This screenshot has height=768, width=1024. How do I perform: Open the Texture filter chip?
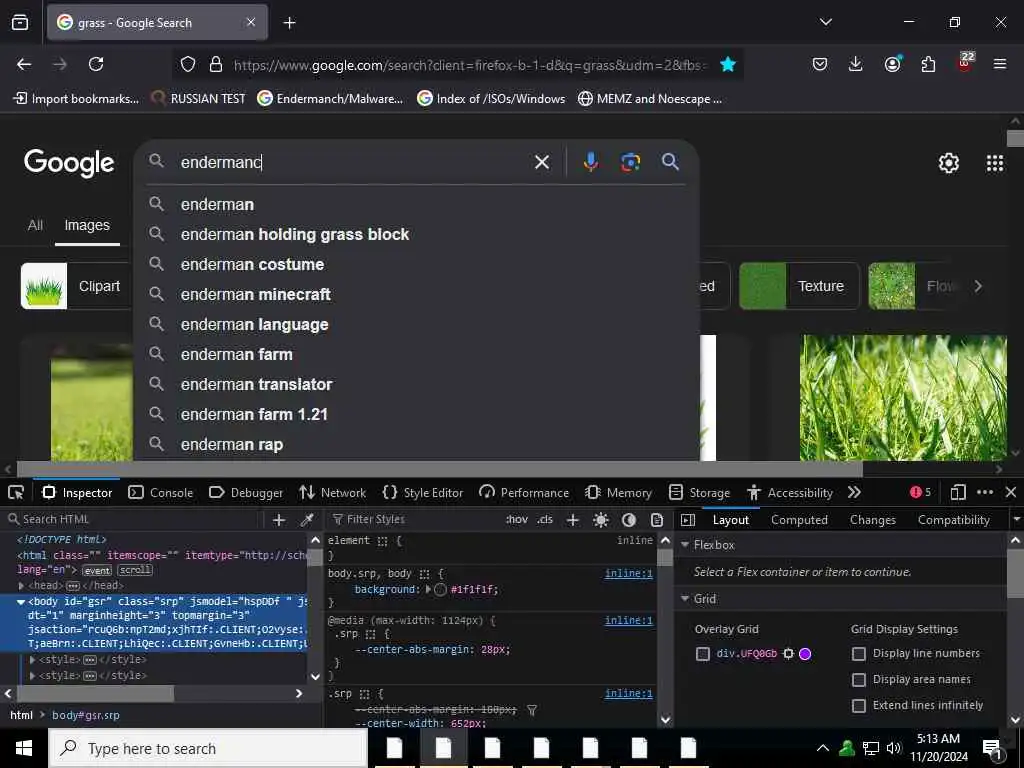799,286
